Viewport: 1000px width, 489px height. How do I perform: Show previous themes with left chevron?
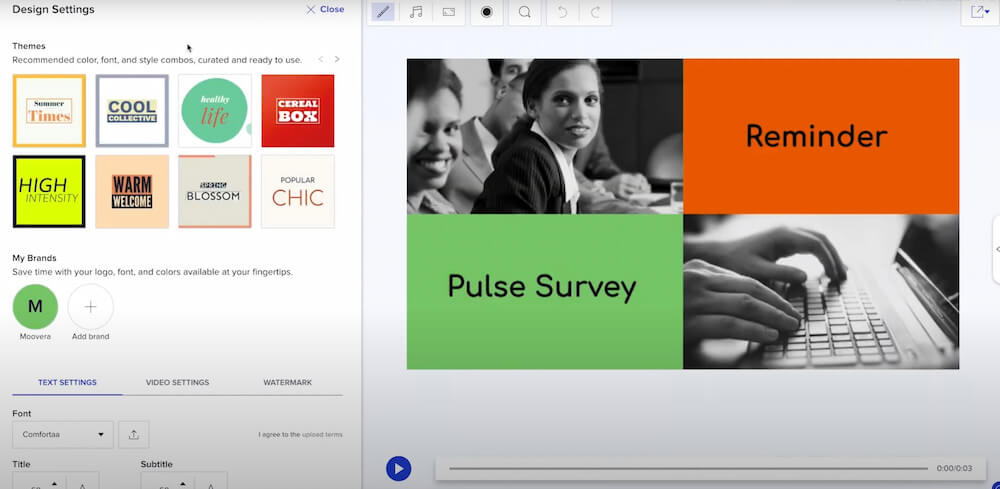[321, 59]
